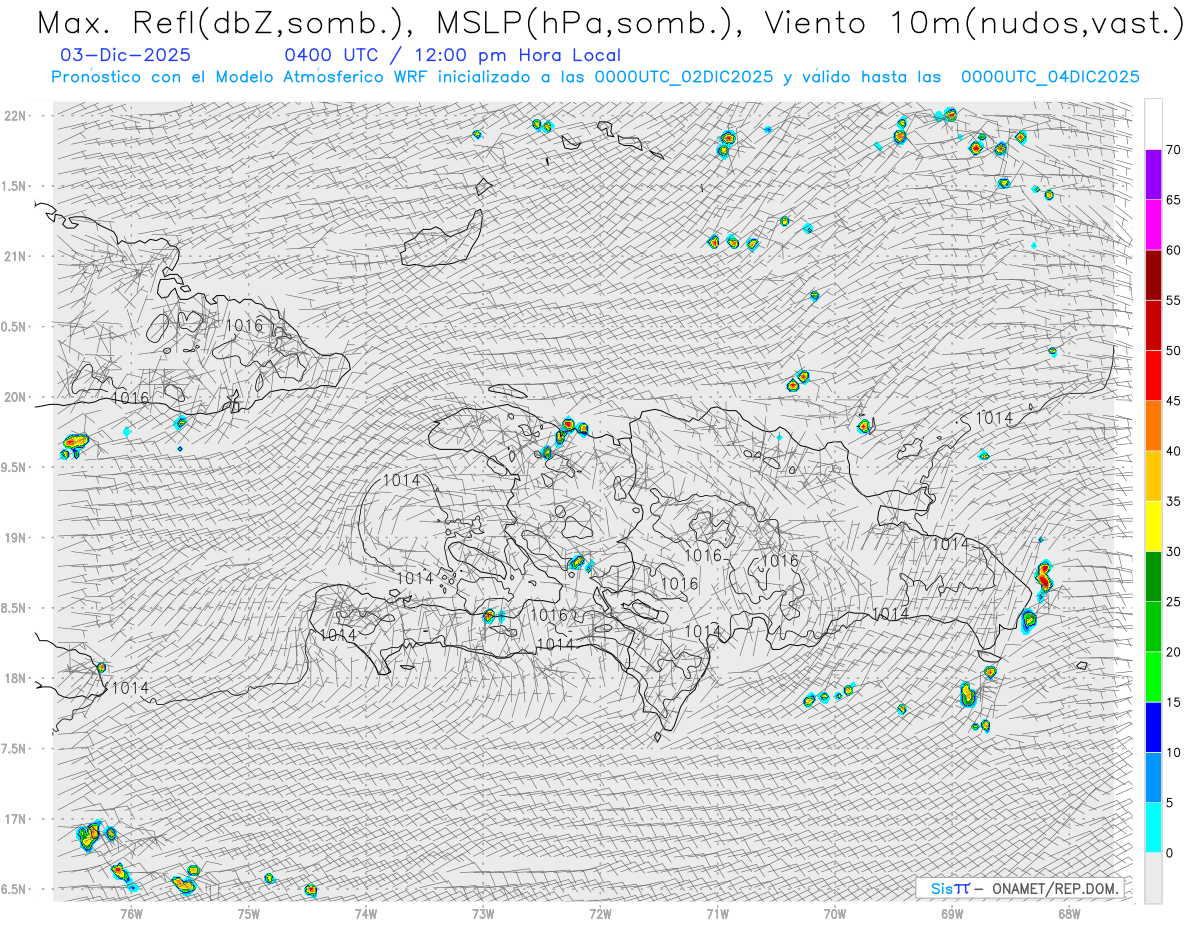Image resolution: width=1200 pixels, height=927 pixels.
Task: Click the '70' label on the colorbar
Action: (x=1174, y=150)
